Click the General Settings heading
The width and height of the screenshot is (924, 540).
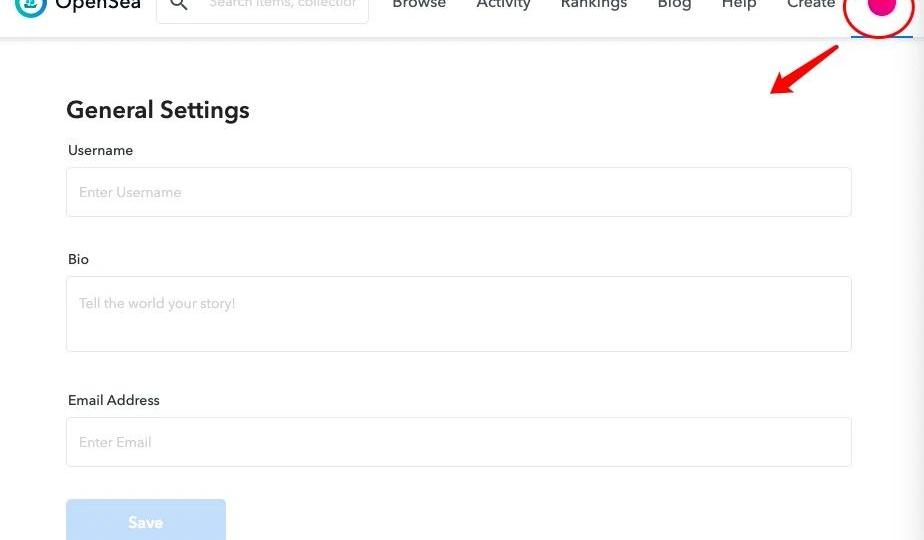[x=158, y=110]
